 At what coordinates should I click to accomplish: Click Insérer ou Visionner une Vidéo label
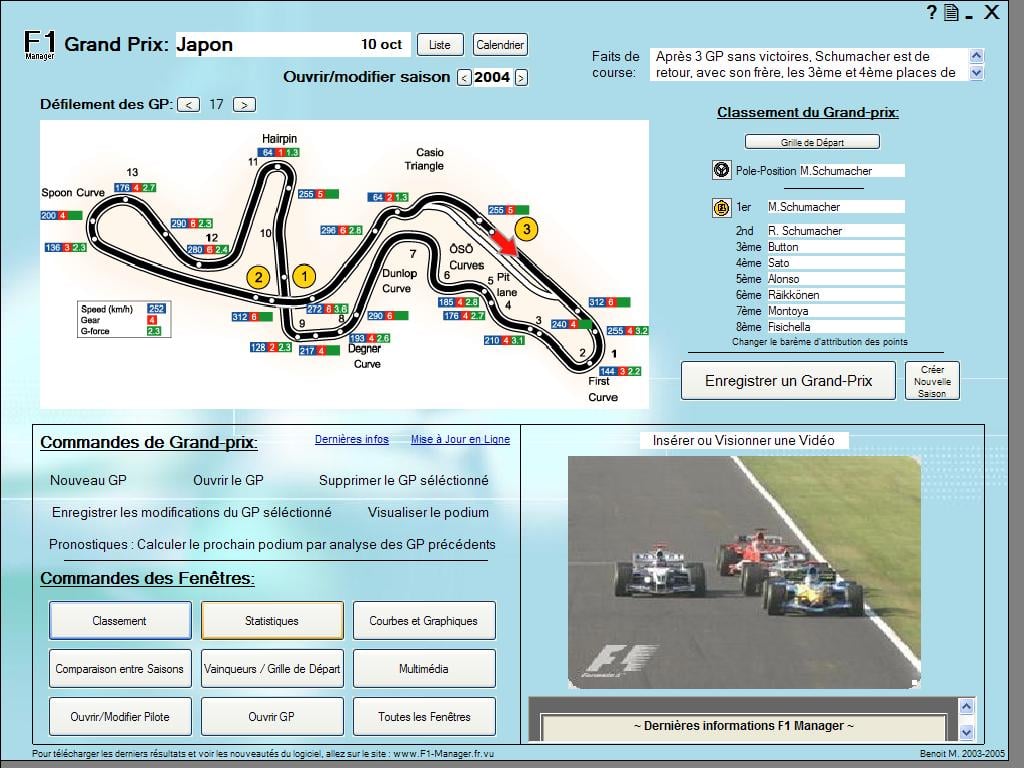(744, 441)
